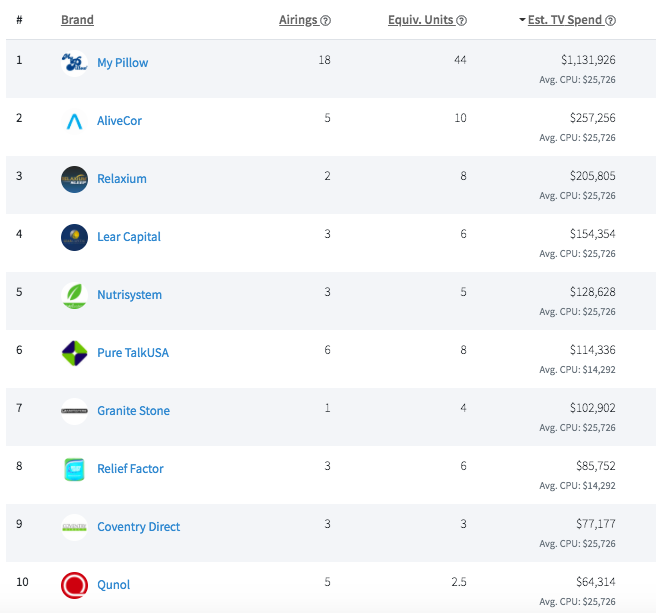Sort table by Brand column header
656x613 pixels.
pos(77,20)
